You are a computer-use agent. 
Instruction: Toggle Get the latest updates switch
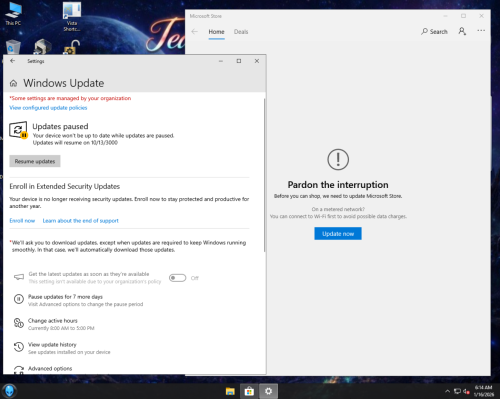(177, 278)
